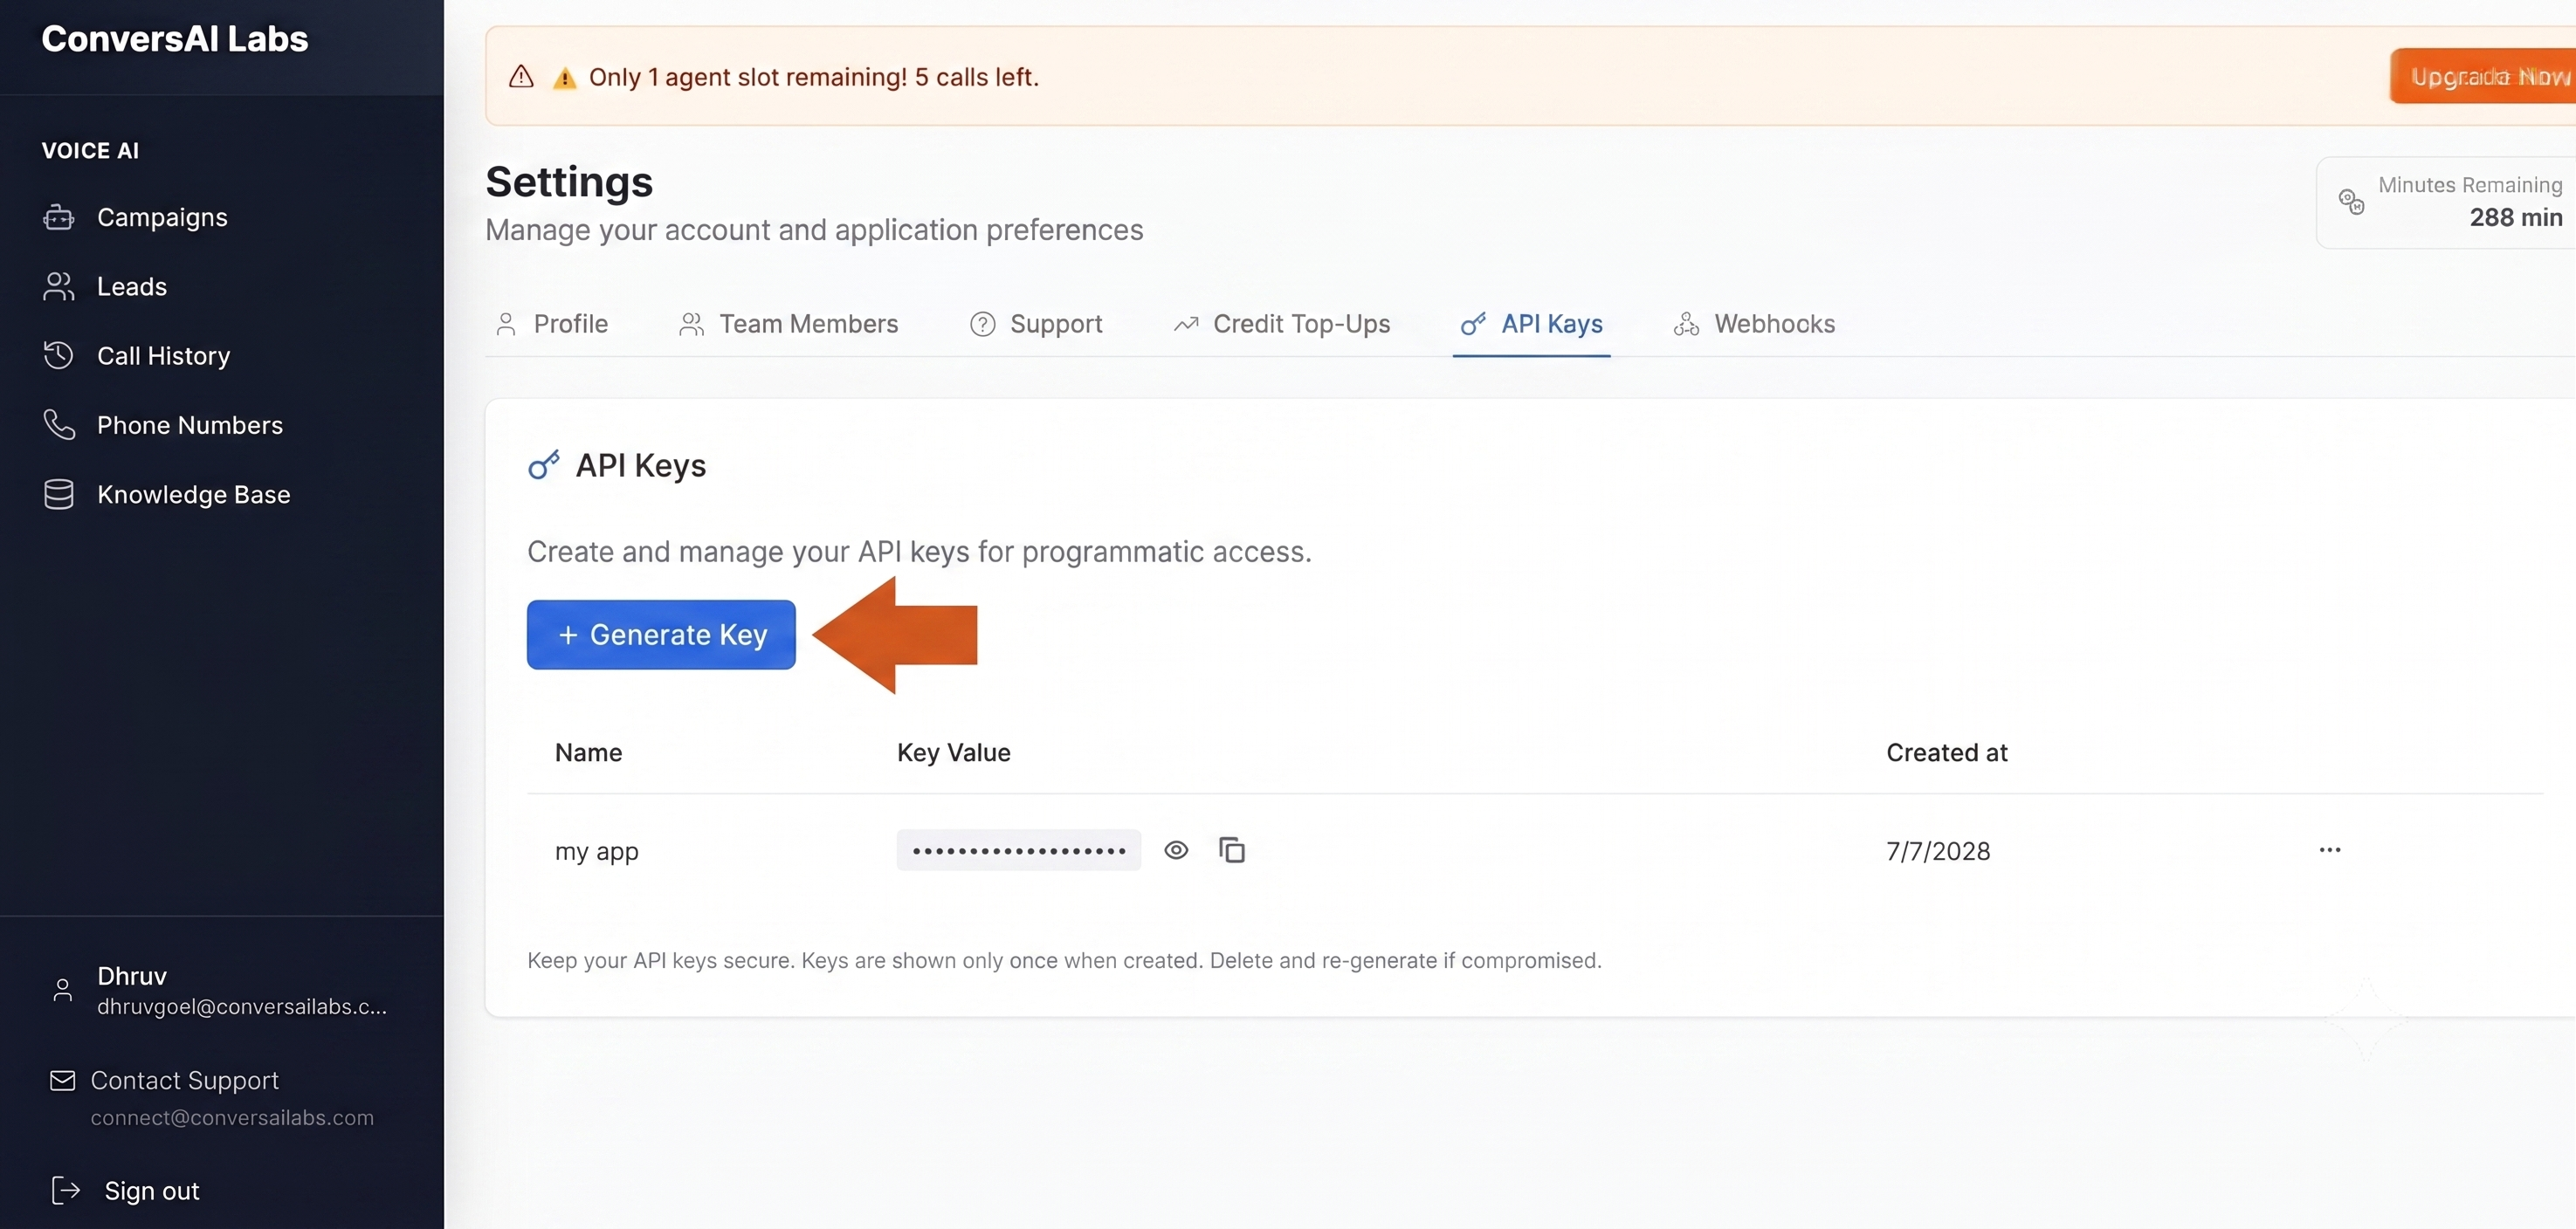
Task: Click the Campaigns robot icon
Action: click(x=59, y=217)
